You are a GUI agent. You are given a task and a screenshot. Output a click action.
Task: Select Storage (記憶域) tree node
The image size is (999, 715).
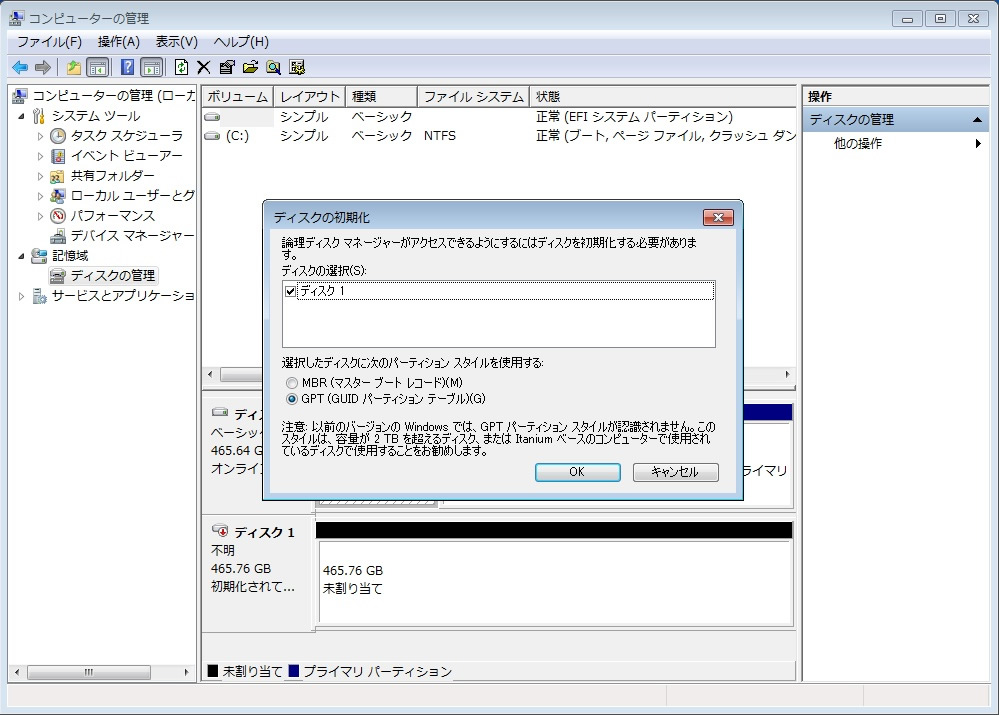[69, 256]
